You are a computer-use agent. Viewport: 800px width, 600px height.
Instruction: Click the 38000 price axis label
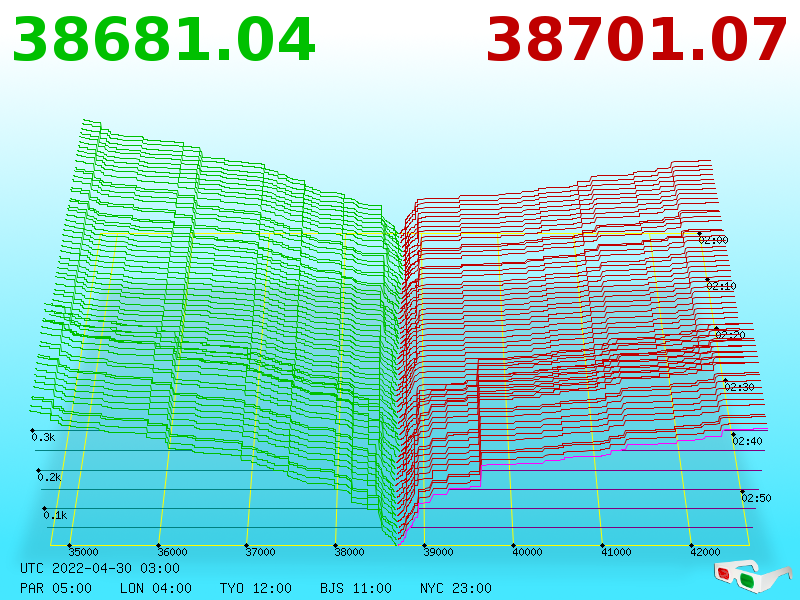point(349,552)
